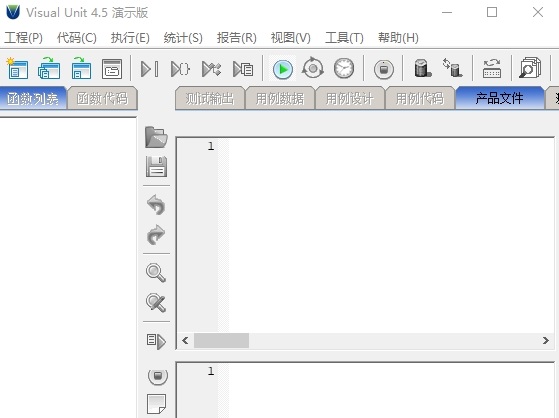Save file using the floppy disk icon

coord(156,167)
